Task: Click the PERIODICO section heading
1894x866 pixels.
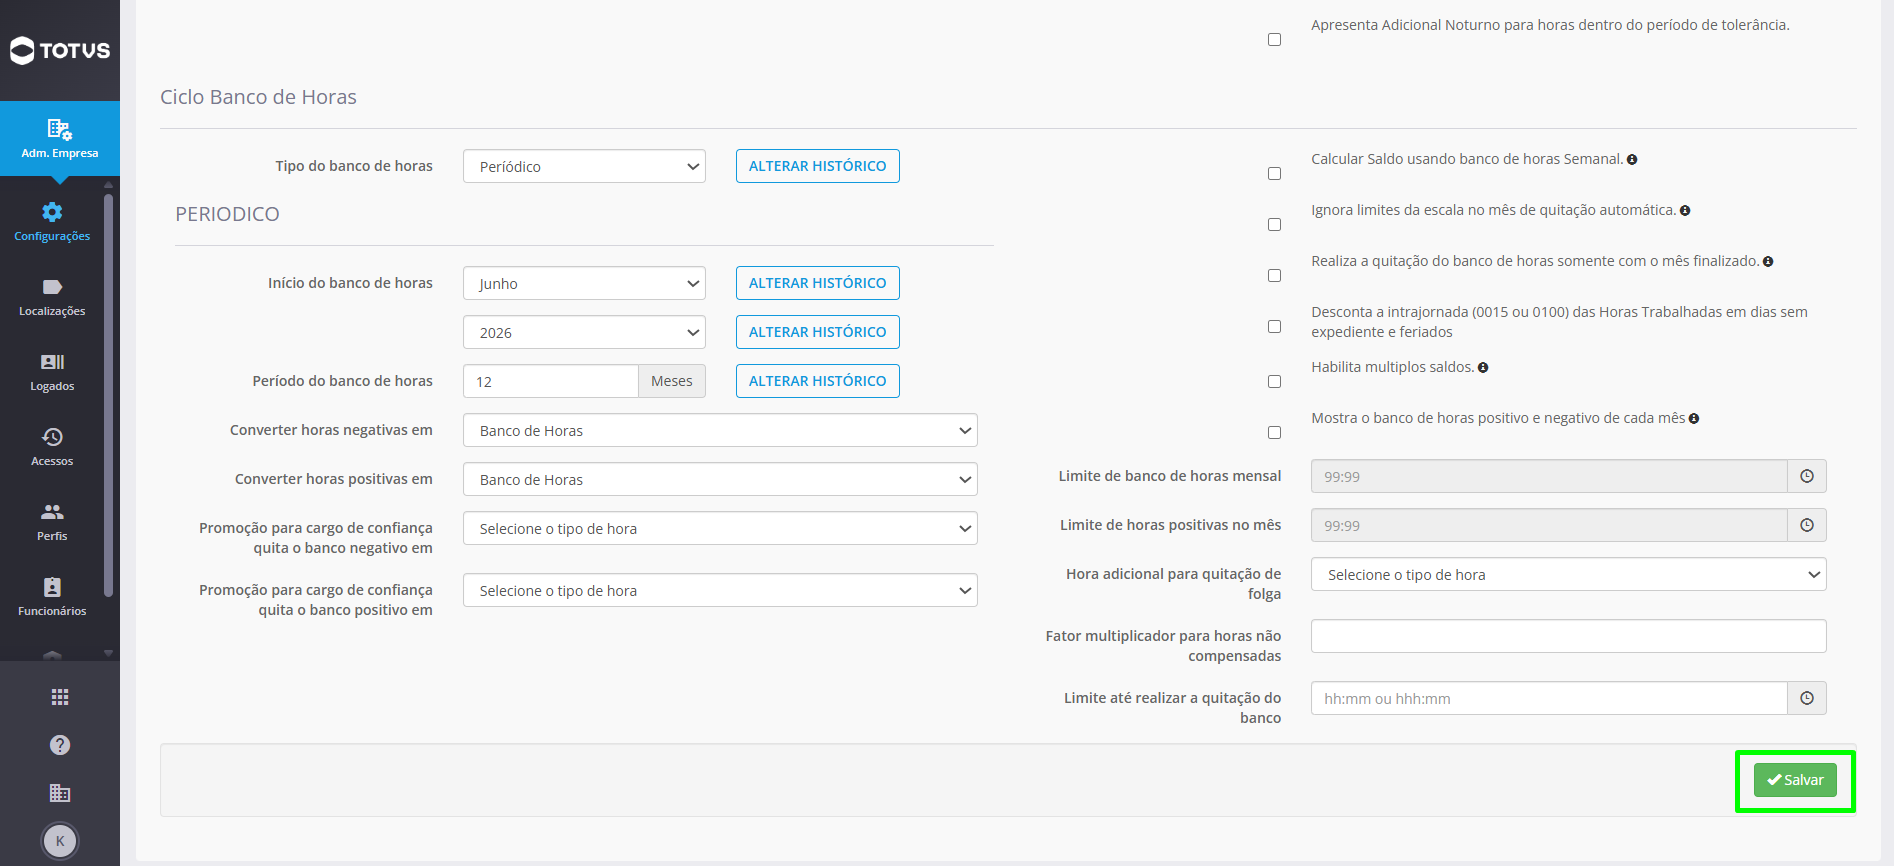Action: point(227,214)
